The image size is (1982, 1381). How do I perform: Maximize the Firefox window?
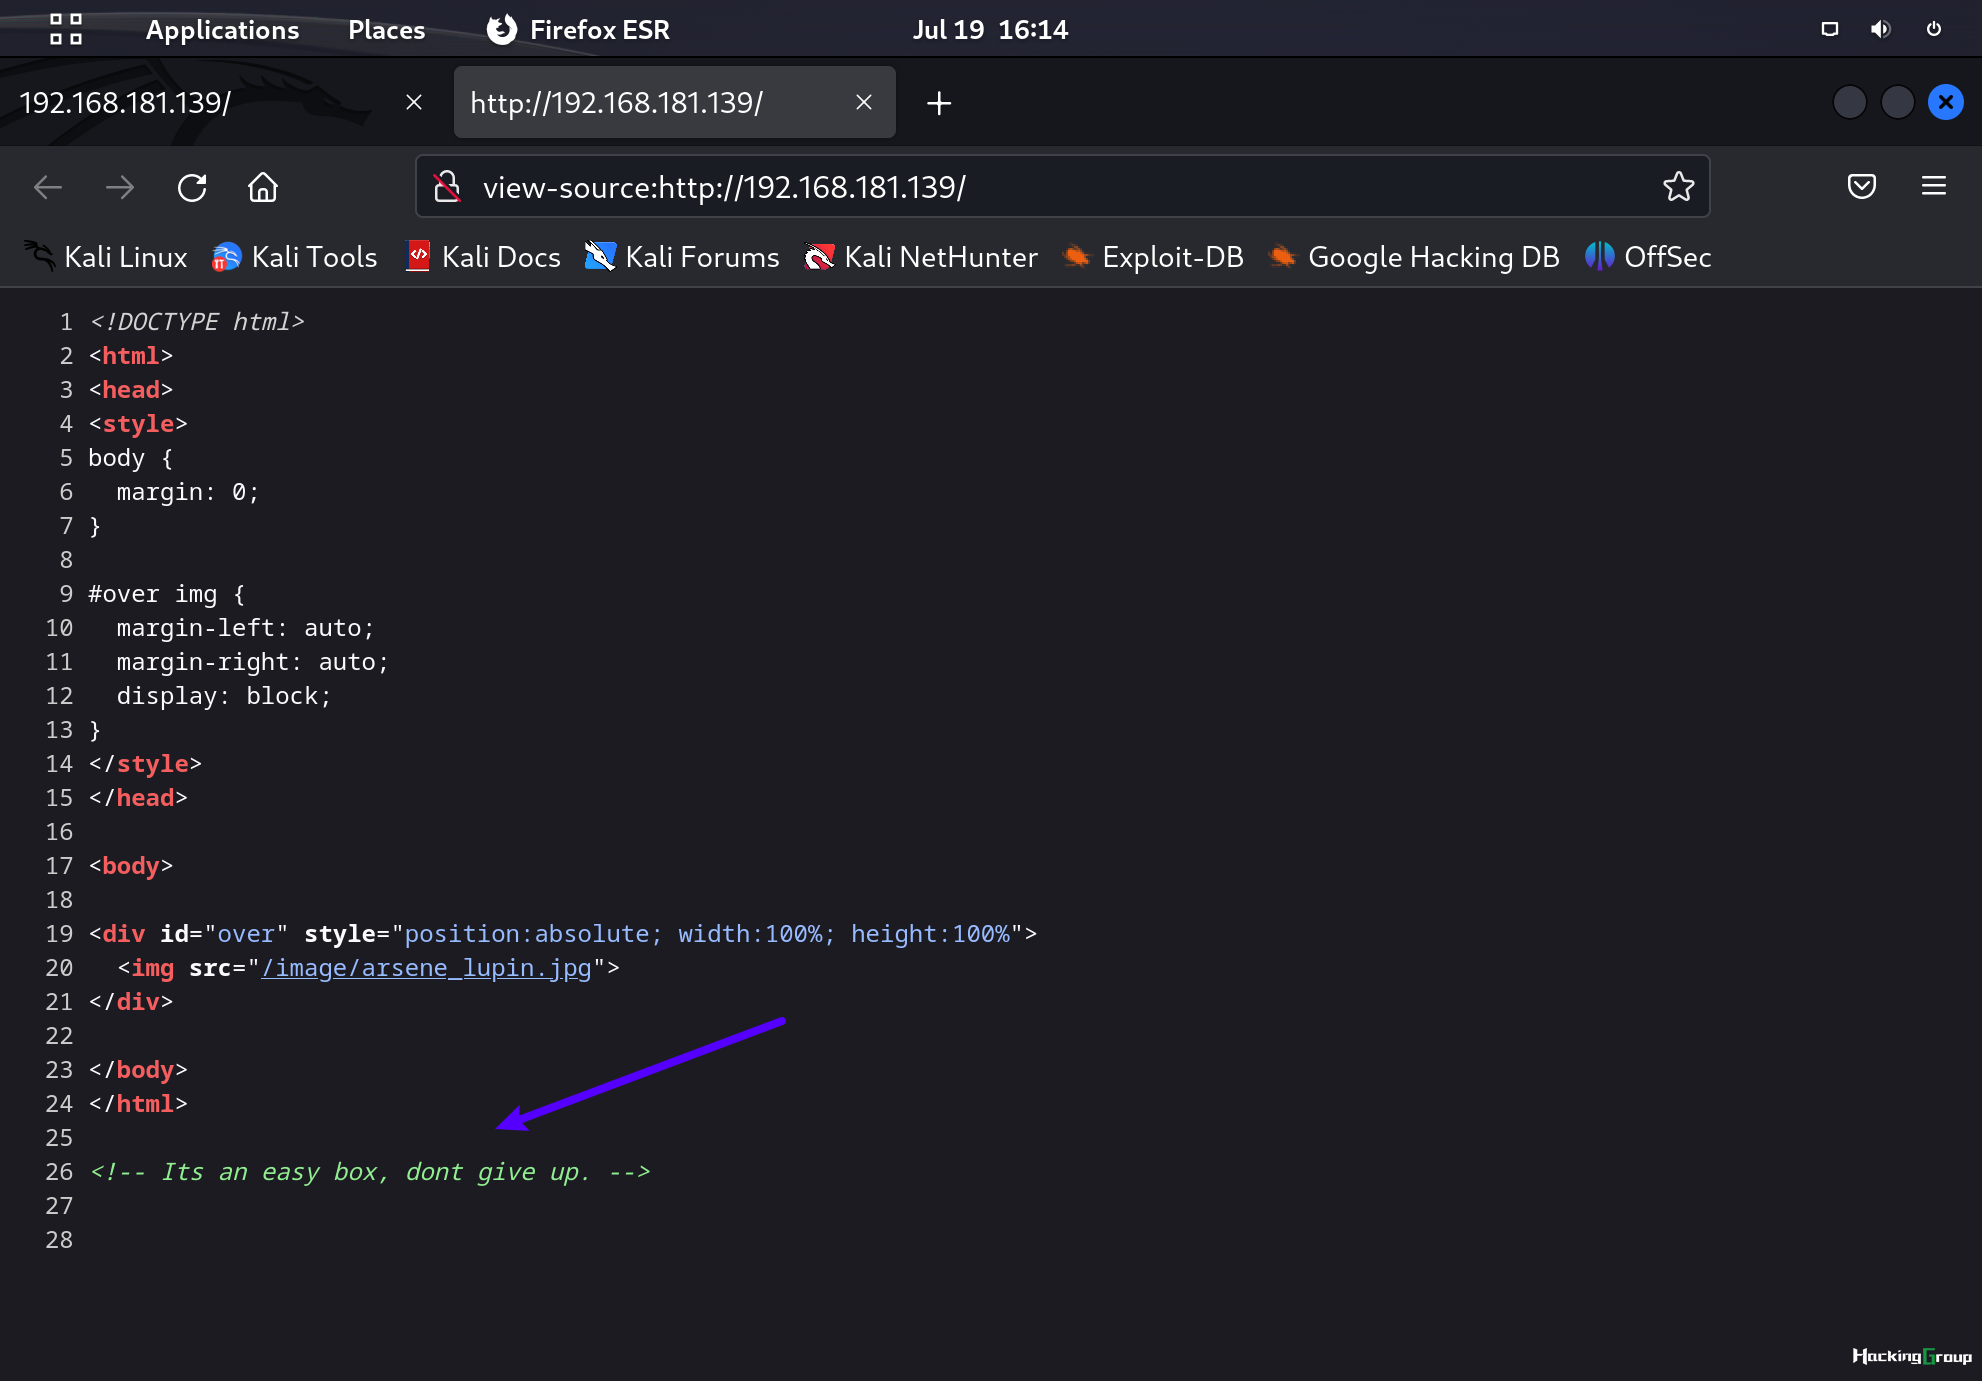tap(1898, 102)
